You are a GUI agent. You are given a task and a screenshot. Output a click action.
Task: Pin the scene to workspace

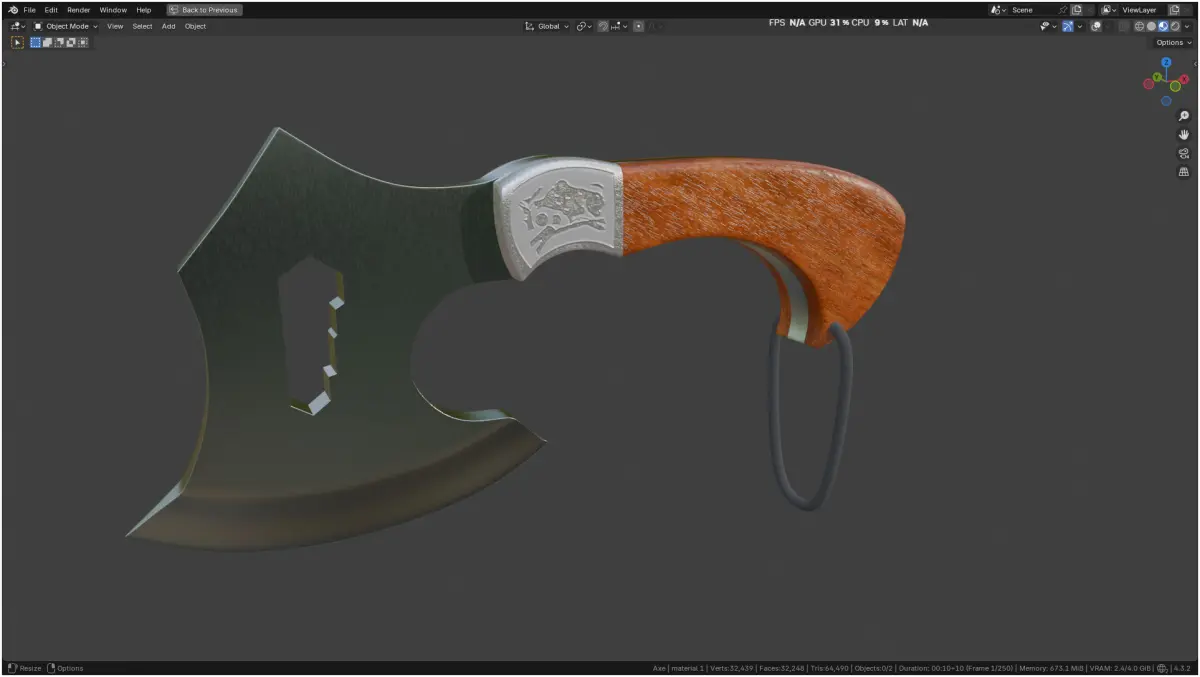coord(1063,10)
